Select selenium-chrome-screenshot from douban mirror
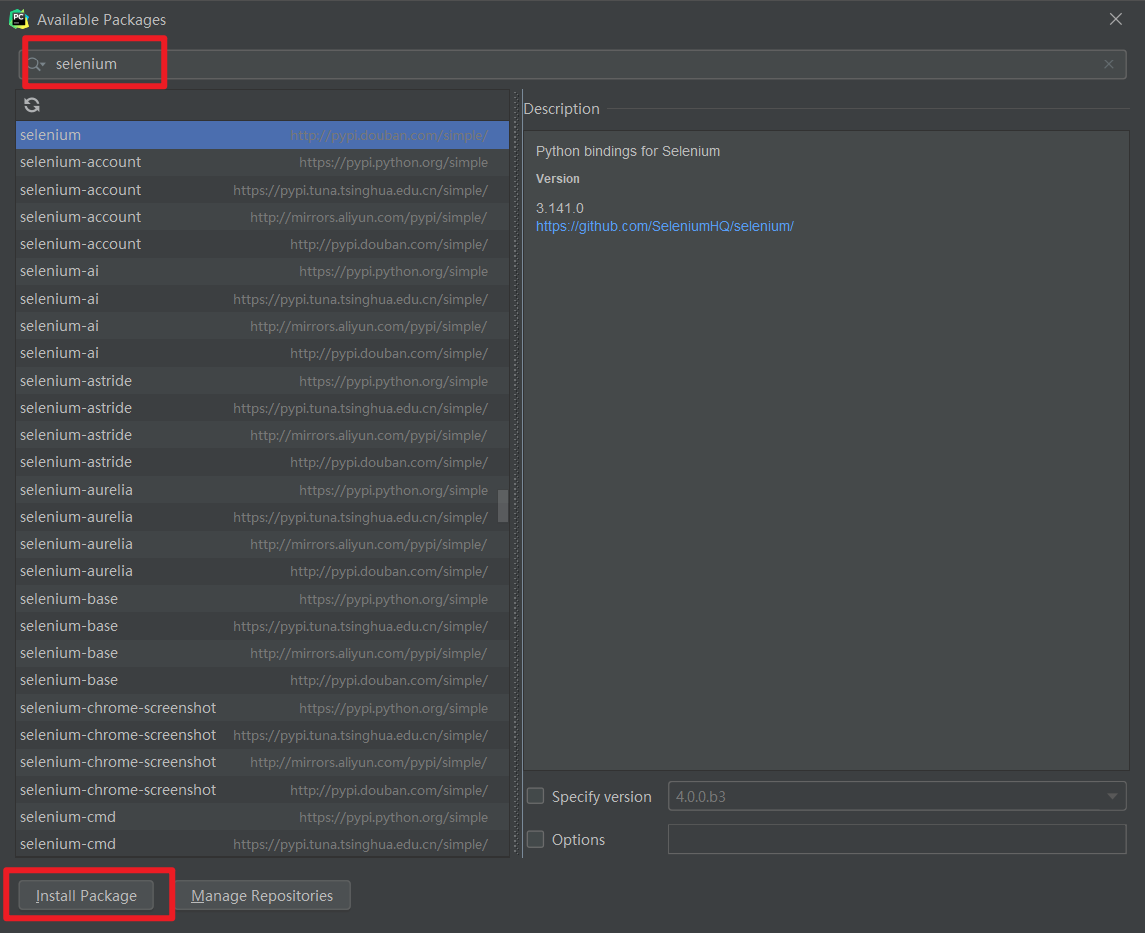The image size is (1145, 933). point(262,789)
